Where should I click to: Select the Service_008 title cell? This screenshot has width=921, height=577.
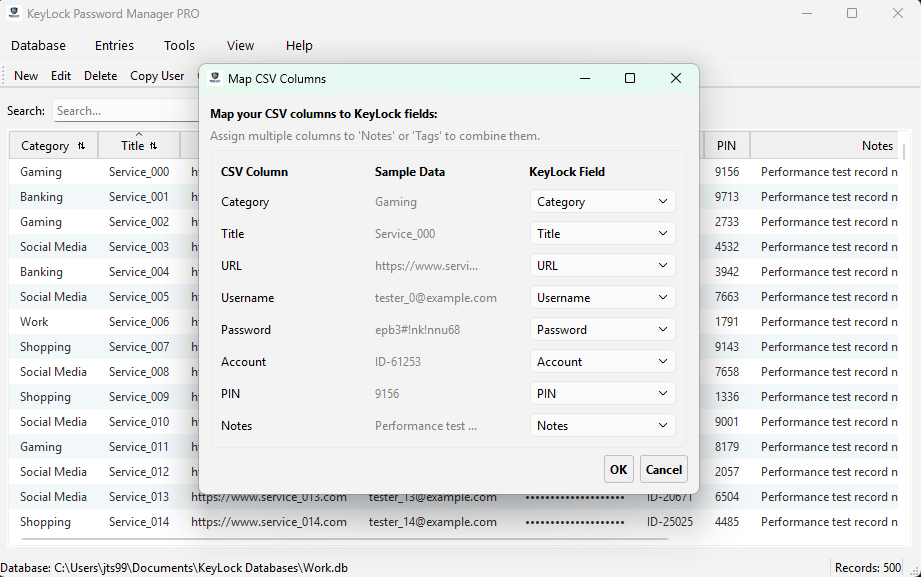pyautogui.click(x=139, y=372)
